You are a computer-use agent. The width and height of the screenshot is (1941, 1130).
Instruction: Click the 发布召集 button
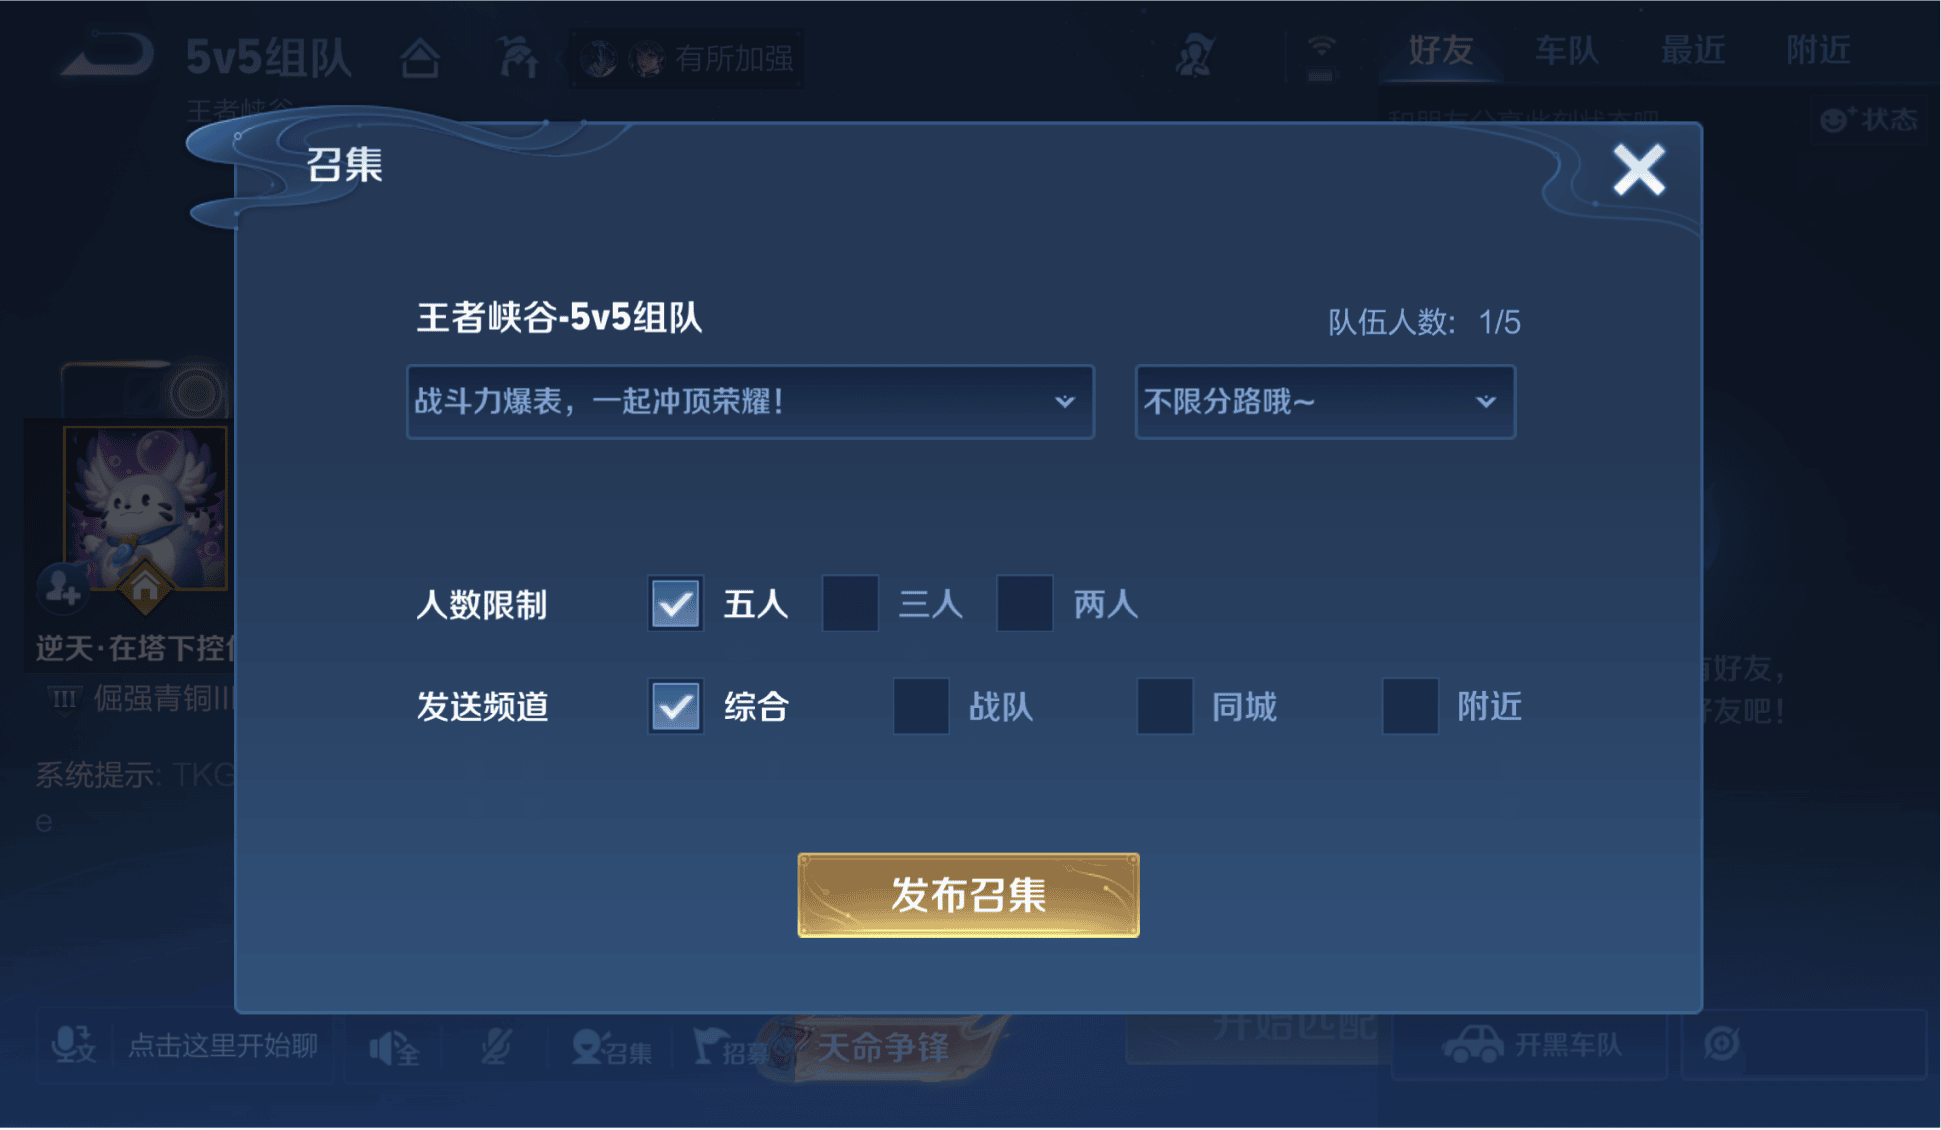pos(968,895)
